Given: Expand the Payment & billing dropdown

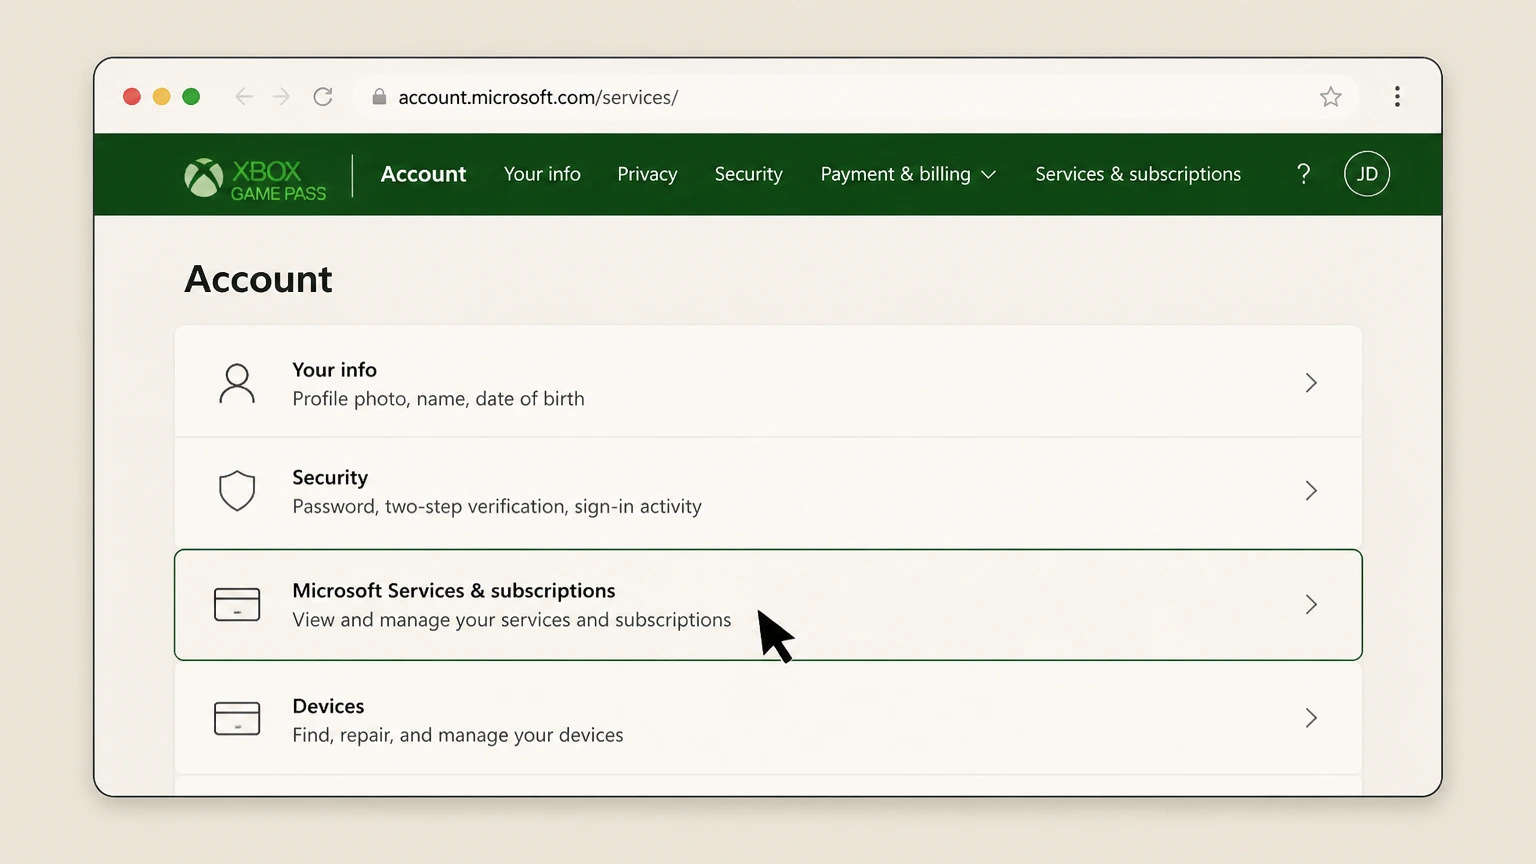Looking at the screenshot, I should [908, 174].
